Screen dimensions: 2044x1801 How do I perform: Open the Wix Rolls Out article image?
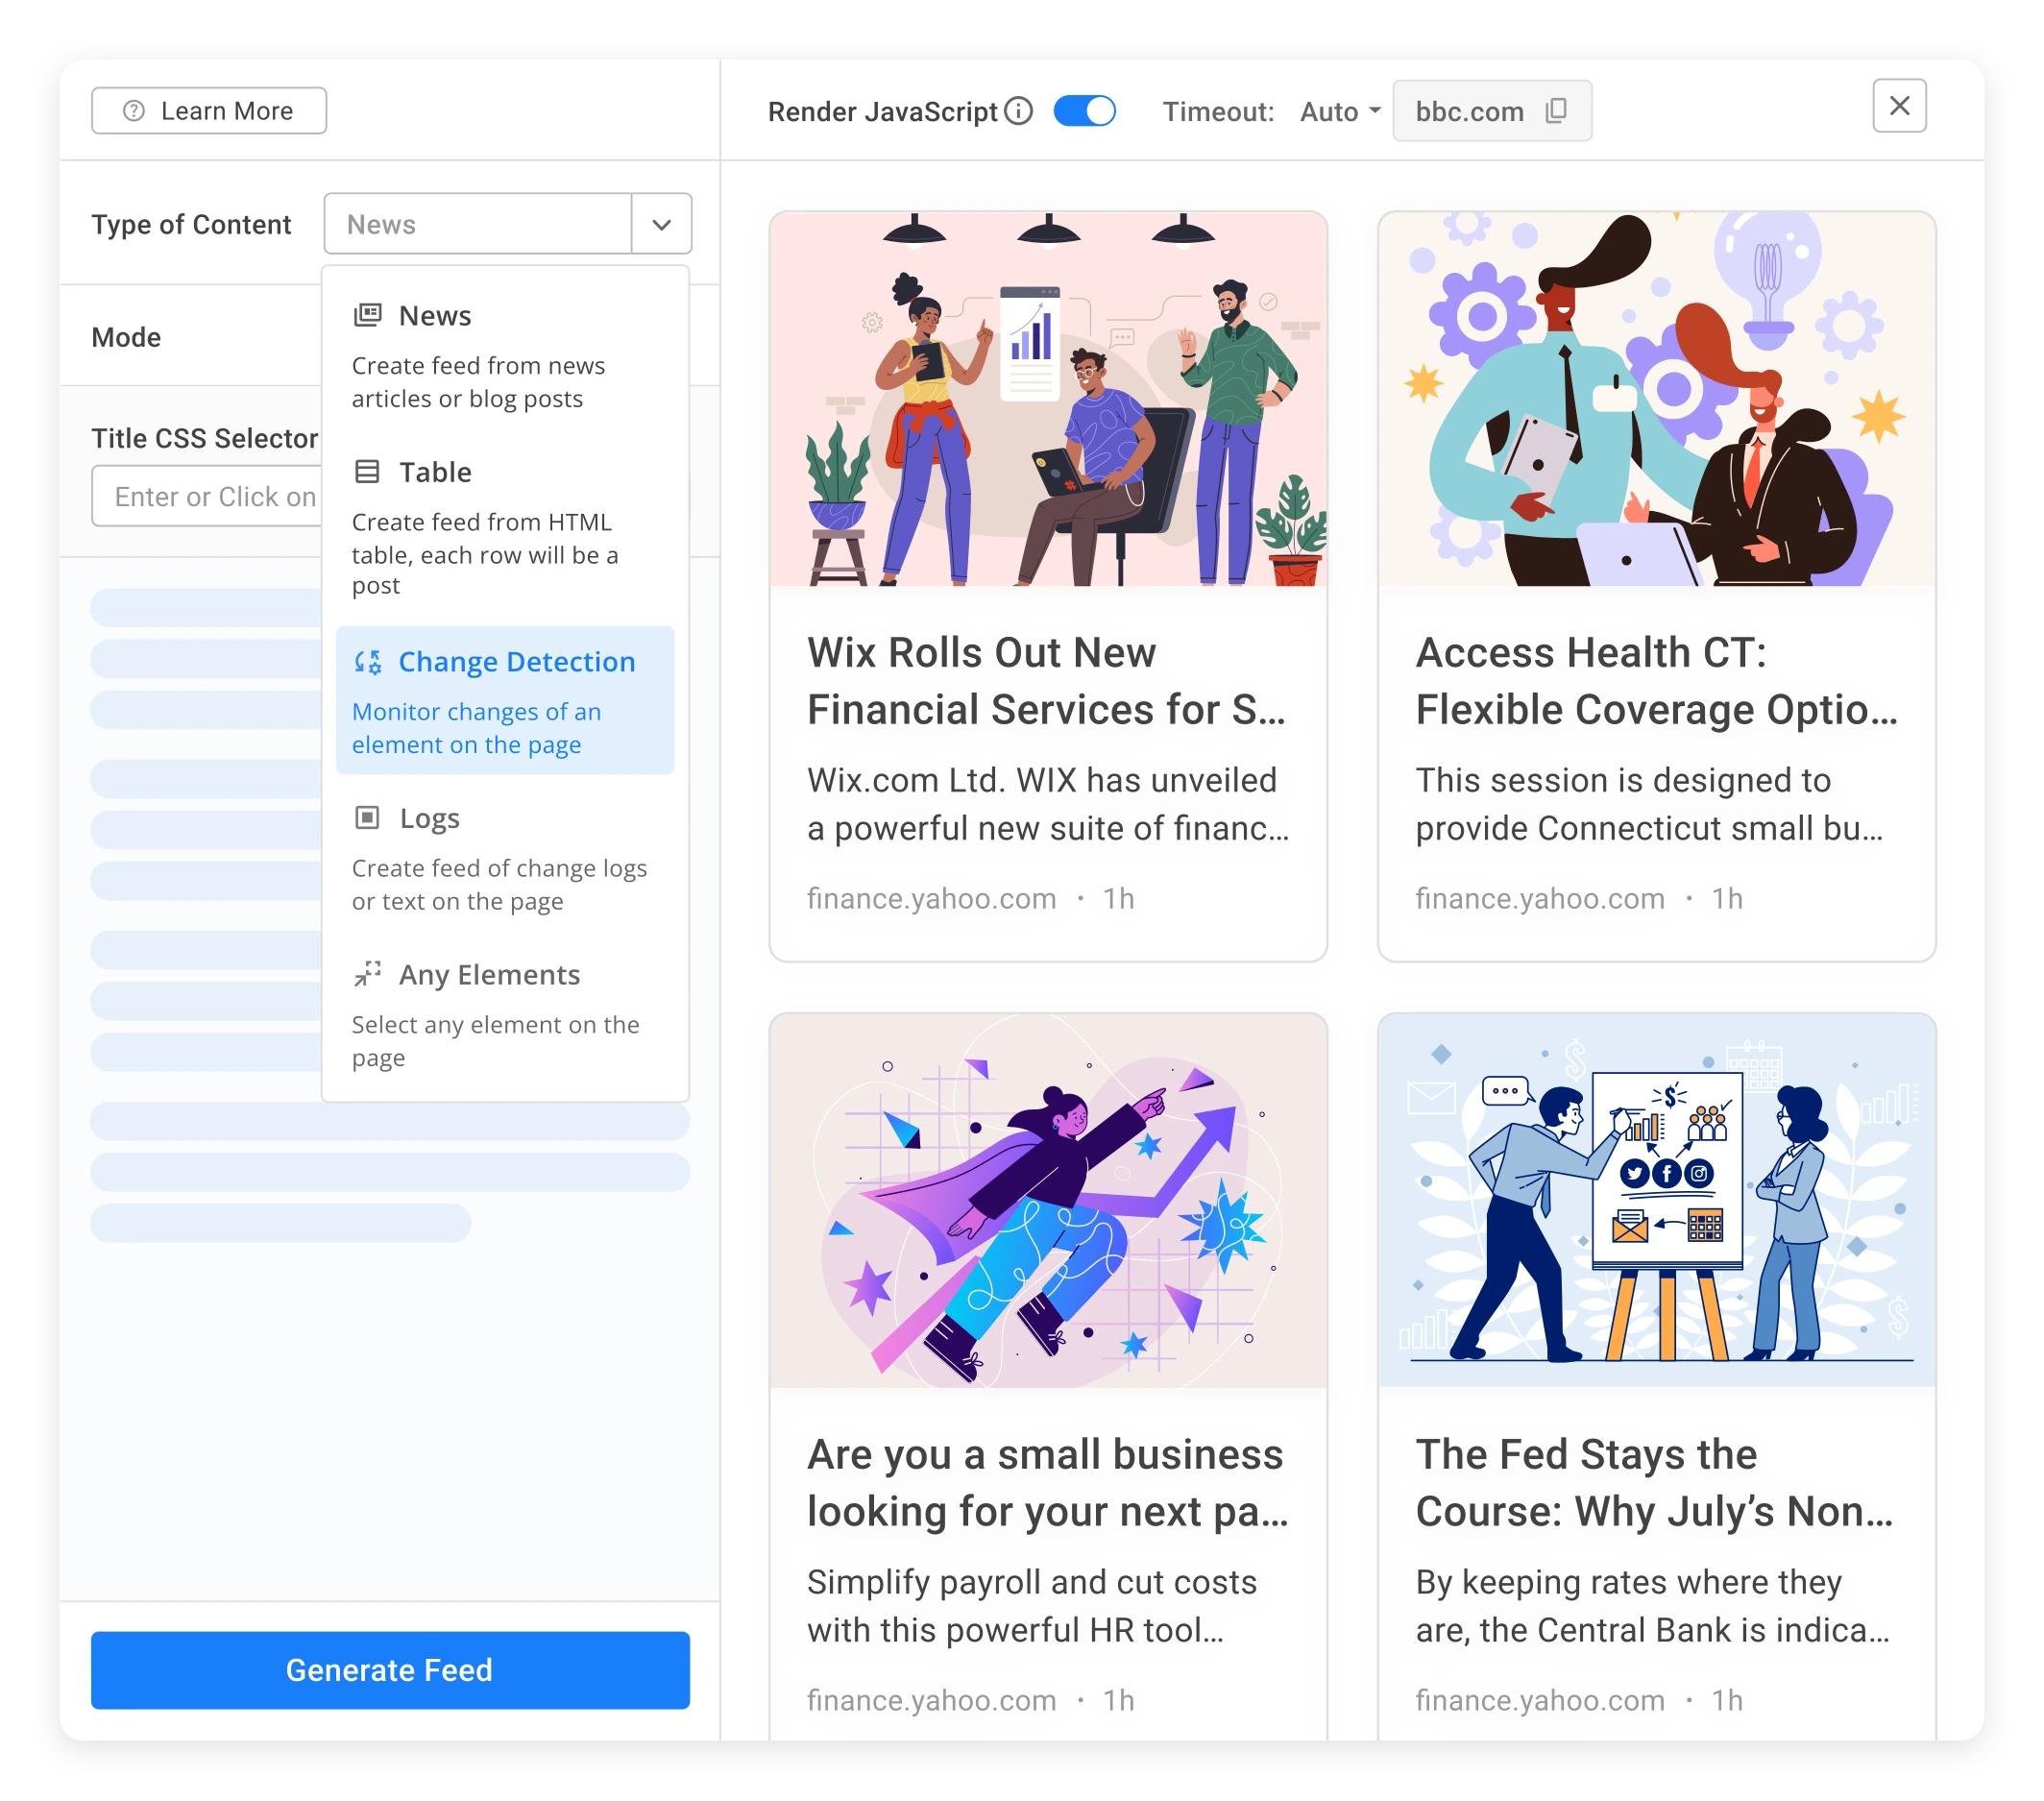coord(1047,399)
